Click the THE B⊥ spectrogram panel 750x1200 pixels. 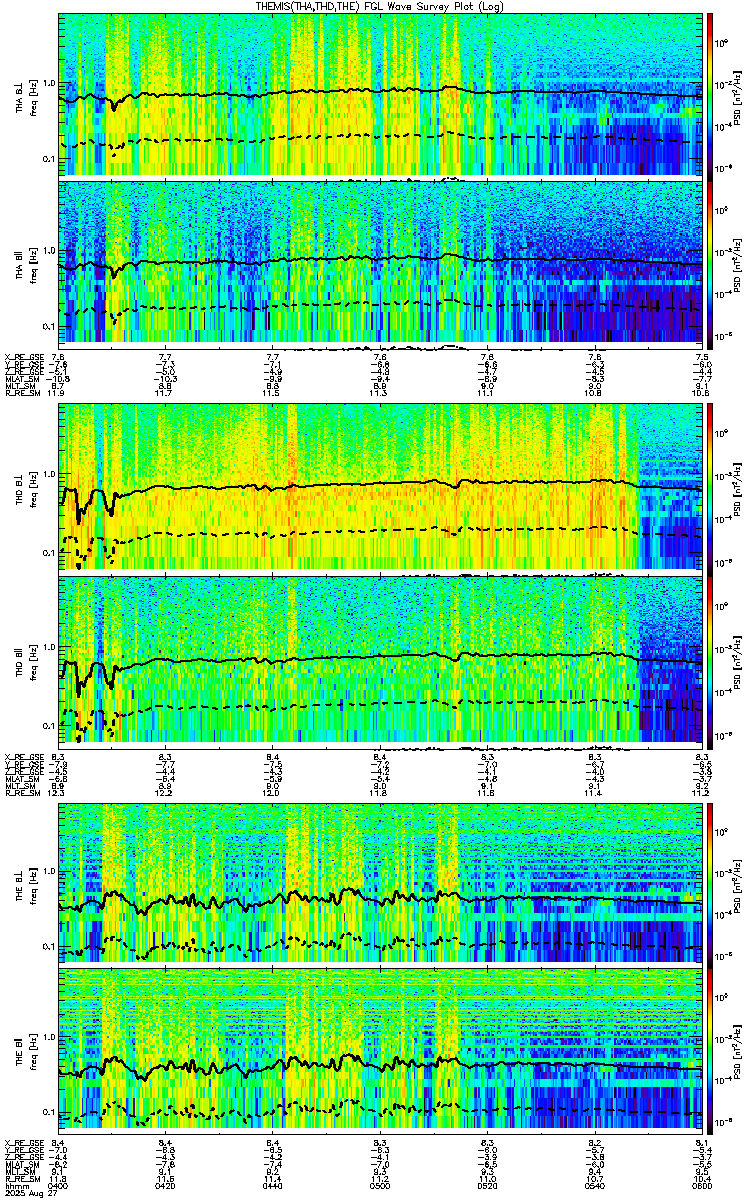tap(379, 882)
